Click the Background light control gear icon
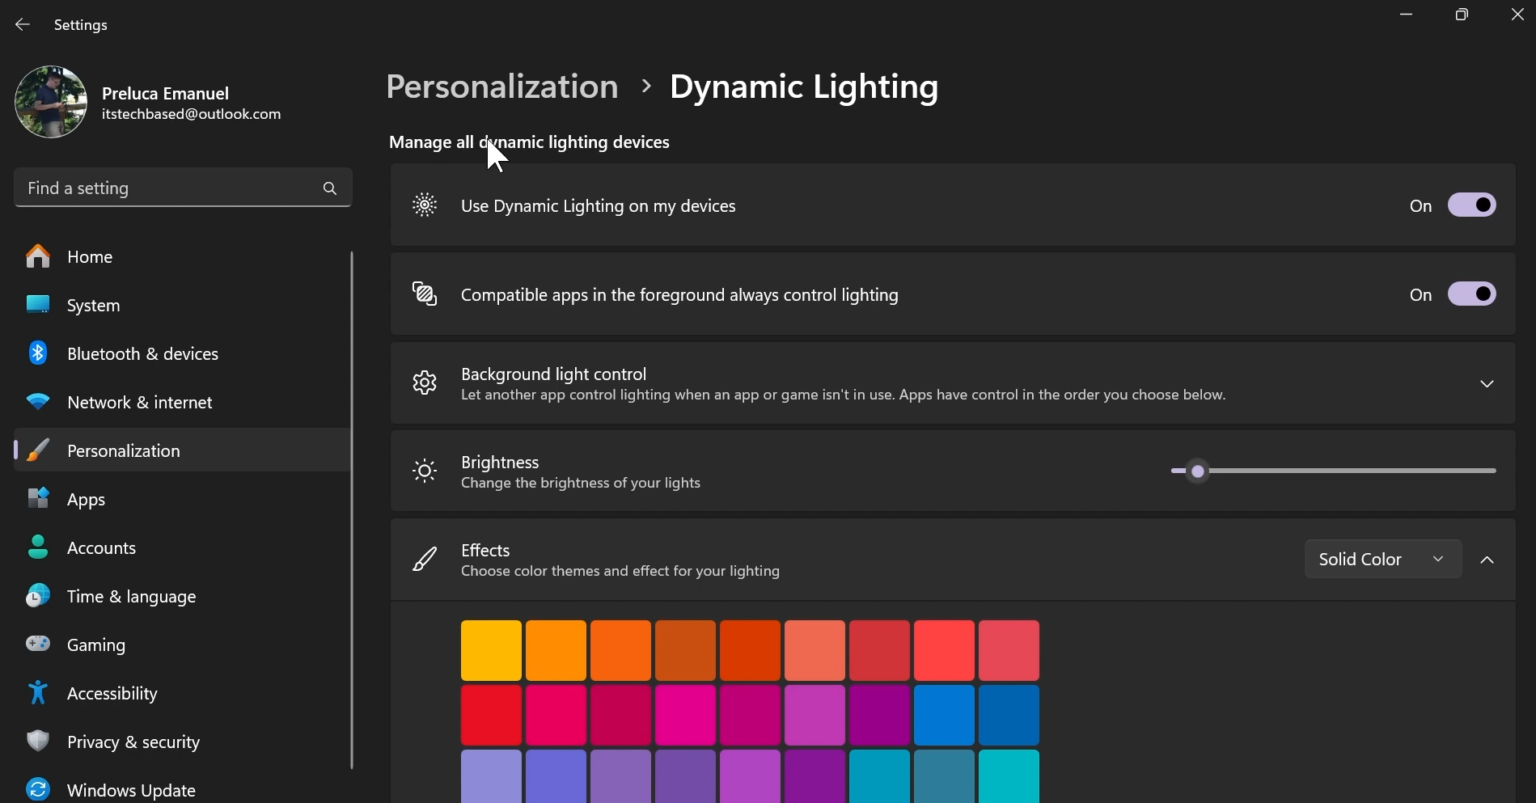This screenshot has width=1536, height=803. pyautogui.click(x=424, y=383)
